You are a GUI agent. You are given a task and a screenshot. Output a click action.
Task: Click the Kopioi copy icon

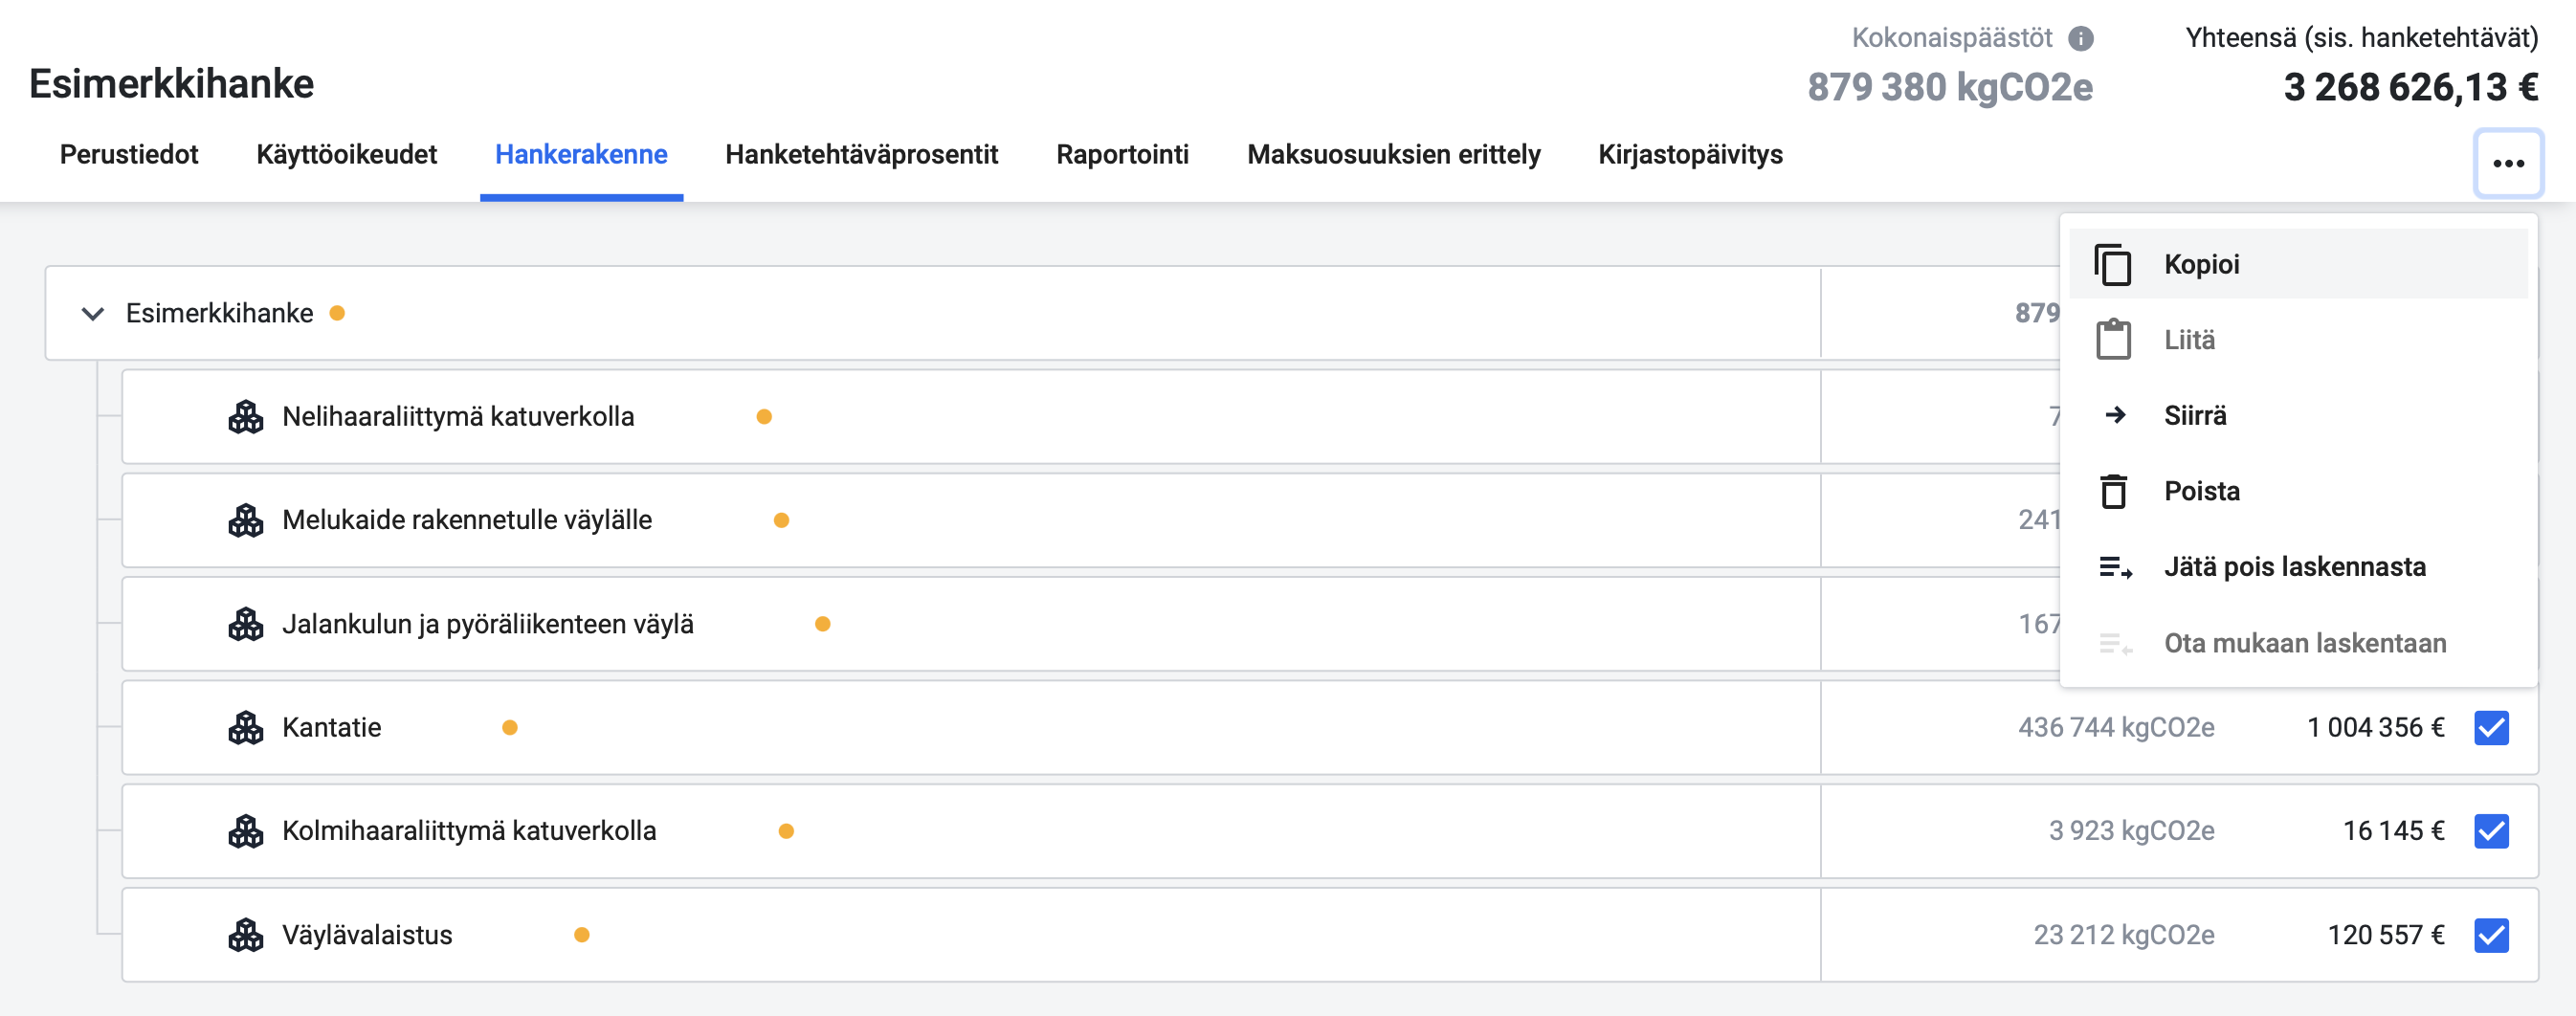point(2113,265)
